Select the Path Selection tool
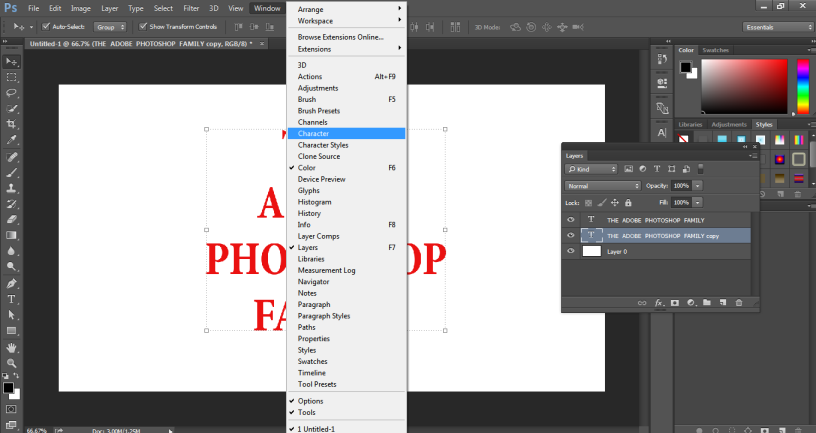Viewport: 816px width, 433px height. 11,315
